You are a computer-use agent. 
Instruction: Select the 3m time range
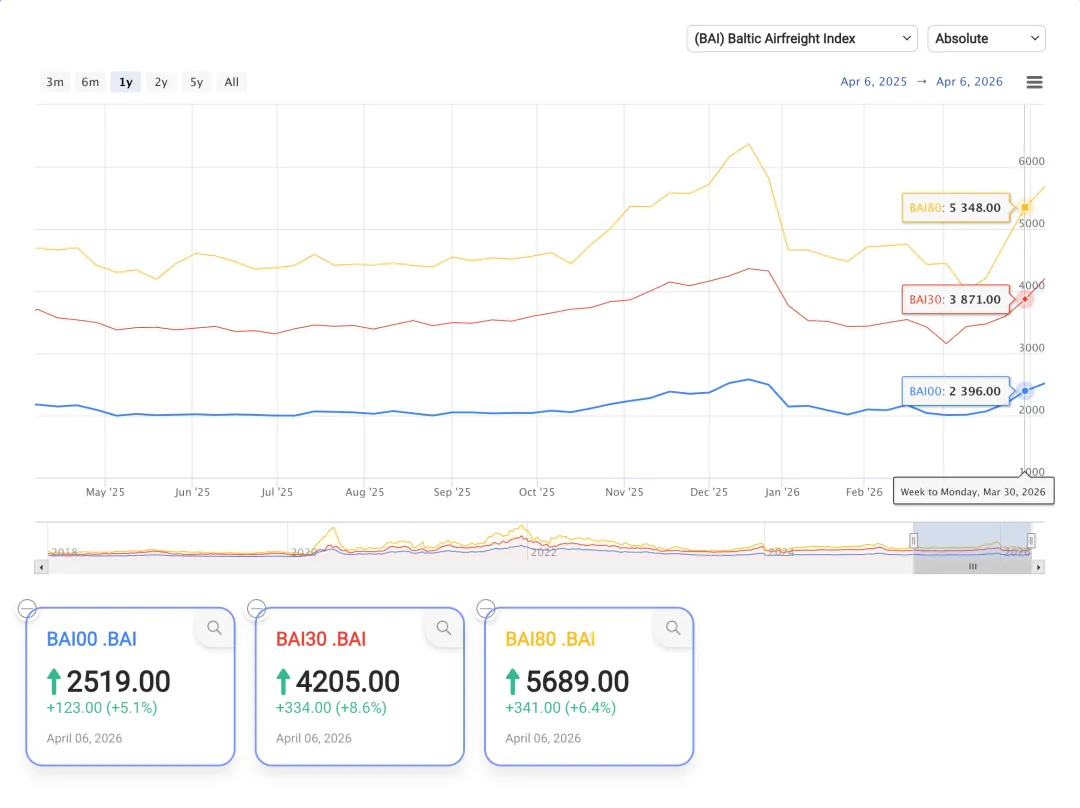click(x=55, y=82)
